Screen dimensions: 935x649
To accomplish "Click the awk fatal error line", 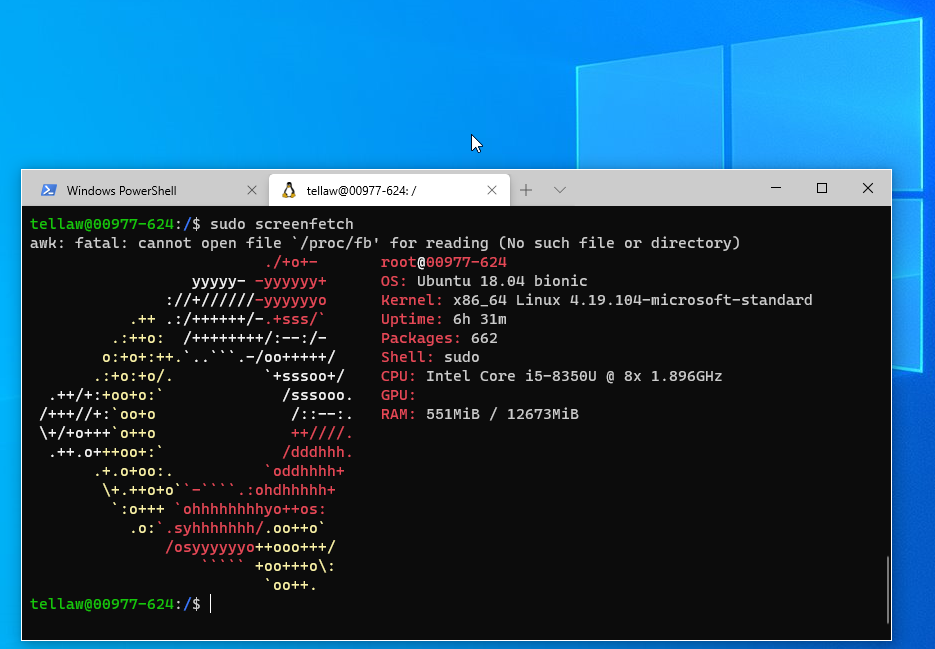I will (385, 243).
